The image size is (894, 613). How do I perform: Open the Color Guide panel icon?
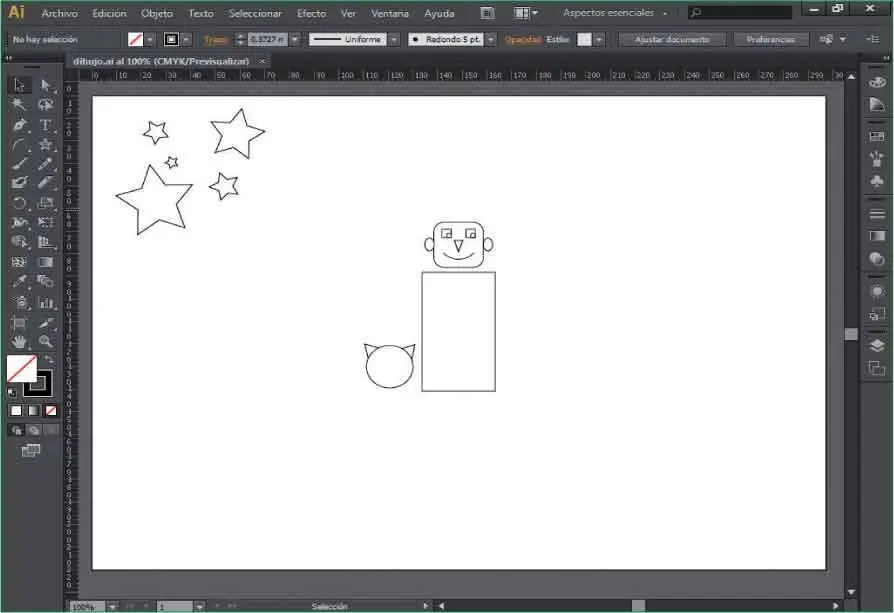pos(876,104)
